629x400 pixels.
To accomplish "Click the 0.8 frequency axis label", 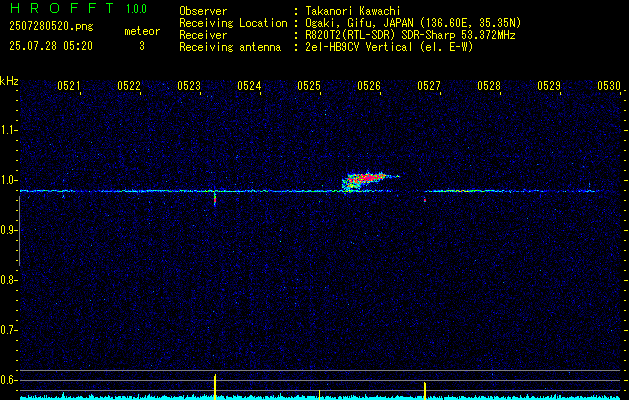I will pos(8,280).
